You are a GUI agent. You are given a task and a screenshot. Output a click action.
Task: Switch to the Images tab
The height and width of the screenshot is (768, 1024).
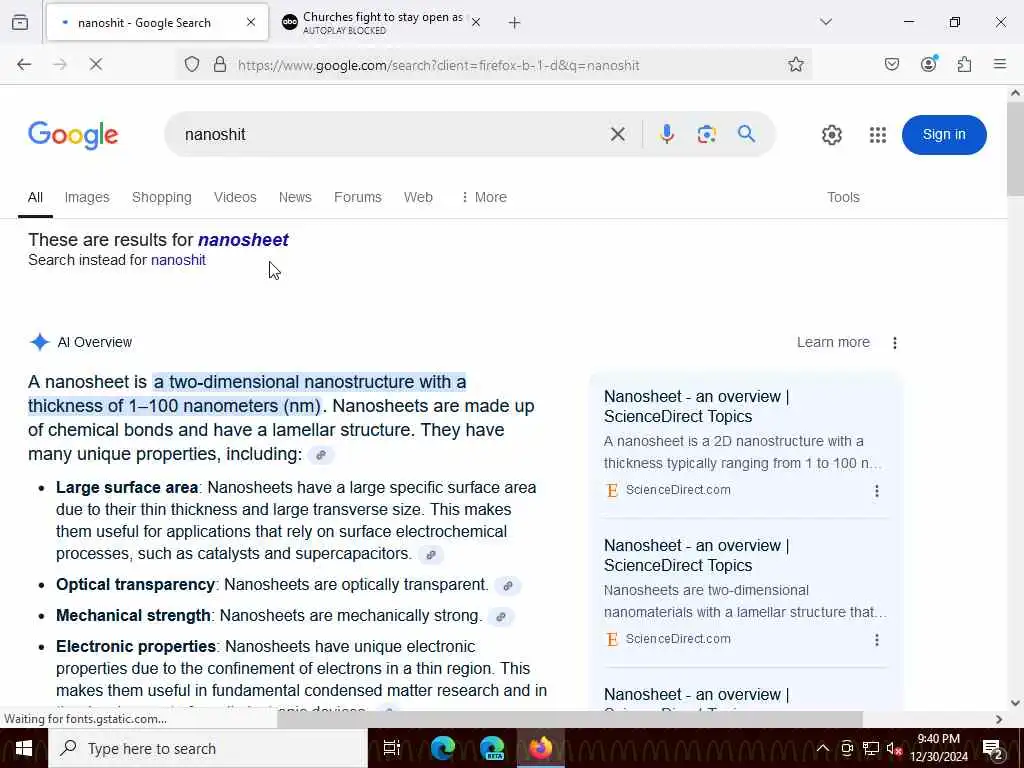(x=87, y=197)
